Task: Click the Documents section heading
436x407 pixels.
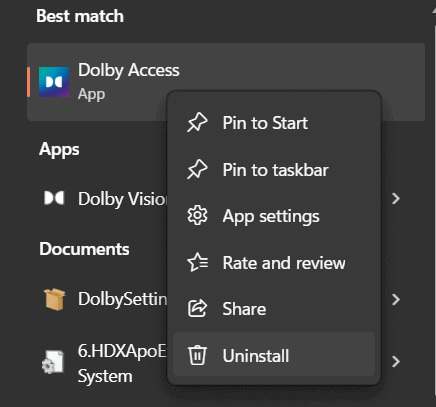Action: click(84, 249)
